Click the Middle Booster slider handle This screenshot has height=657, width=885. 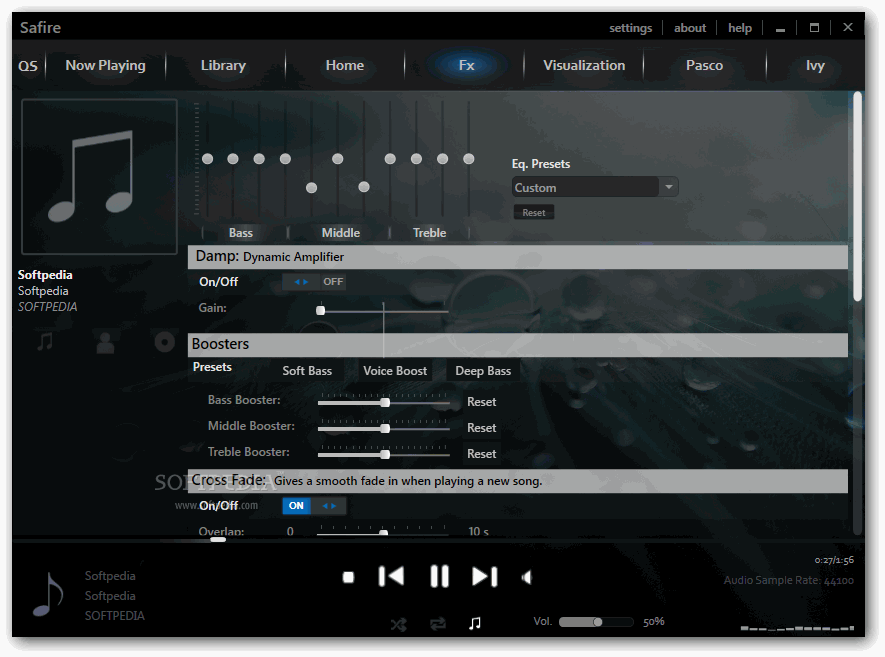pyautogui.click(x=385, y=428)
